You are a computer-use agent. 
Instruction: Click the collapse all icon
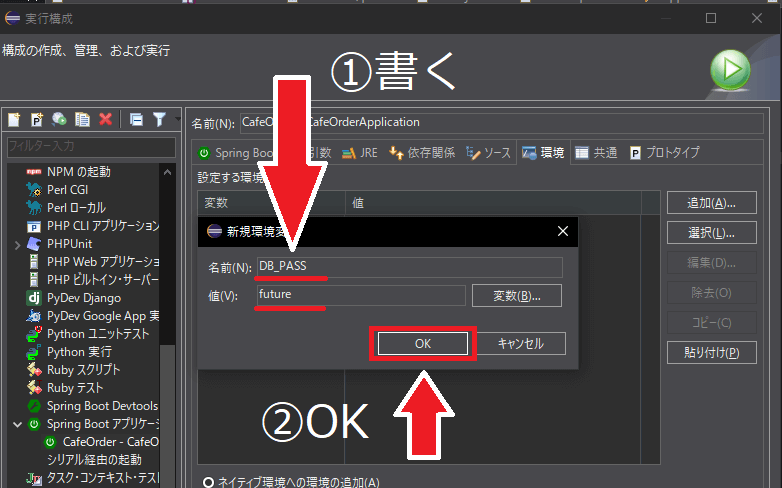click(x=136, y=120)
